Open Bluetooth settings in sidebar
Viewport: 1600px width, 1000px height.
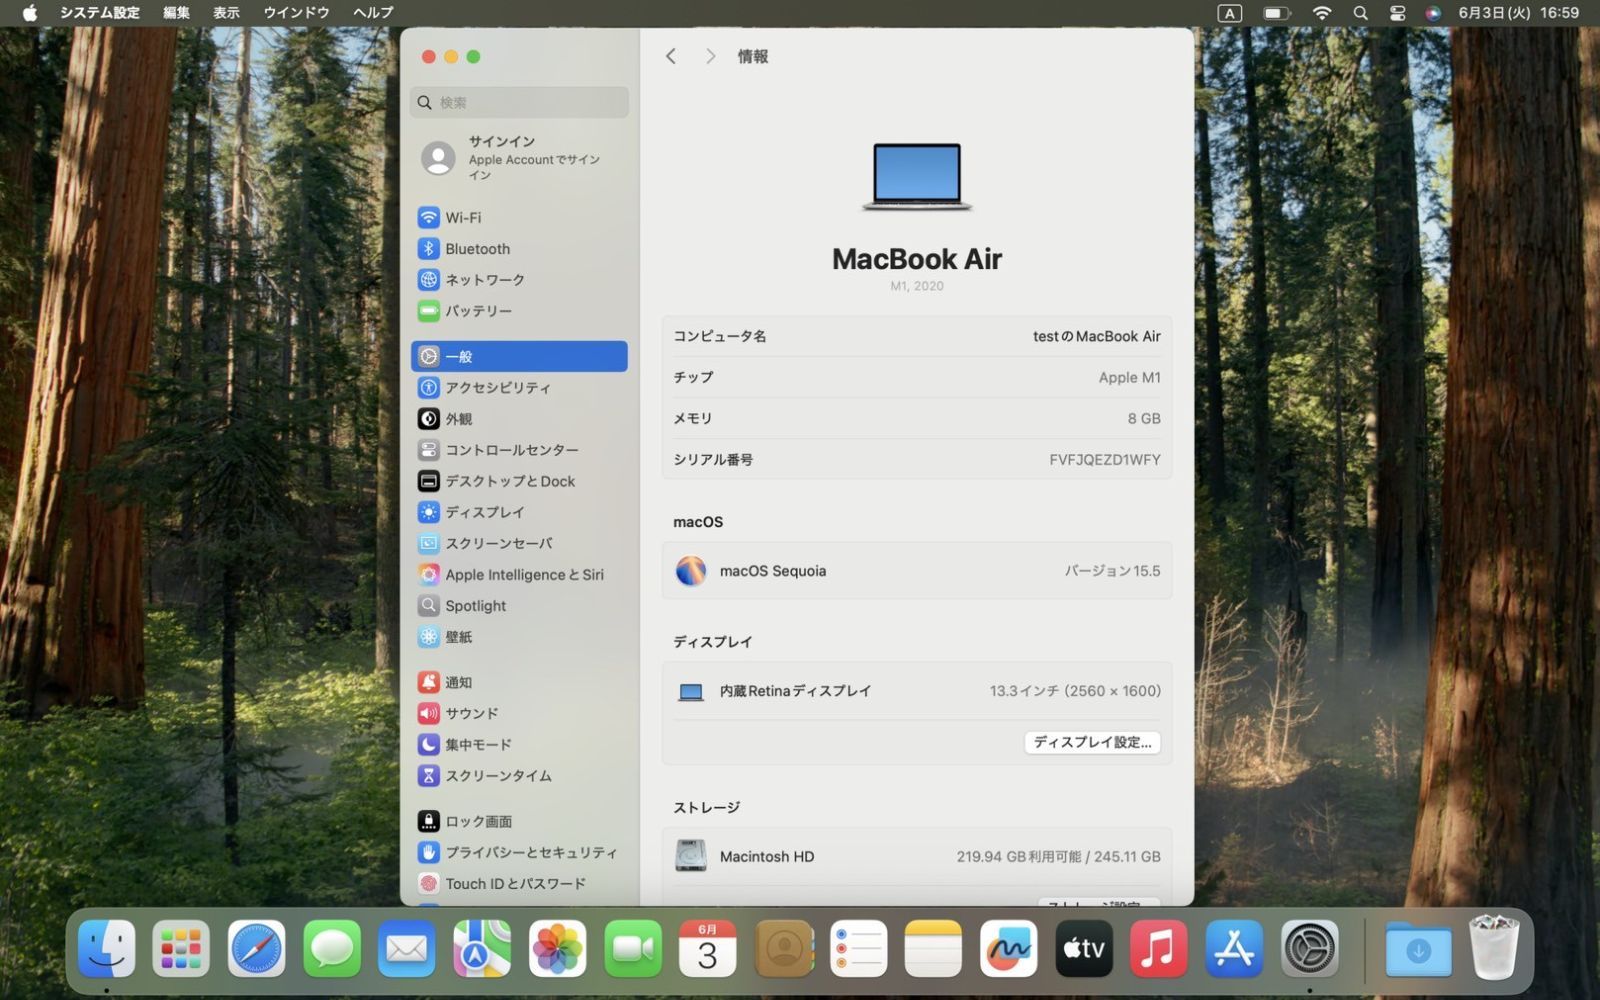pyautogui.click(x=519, y=248)
